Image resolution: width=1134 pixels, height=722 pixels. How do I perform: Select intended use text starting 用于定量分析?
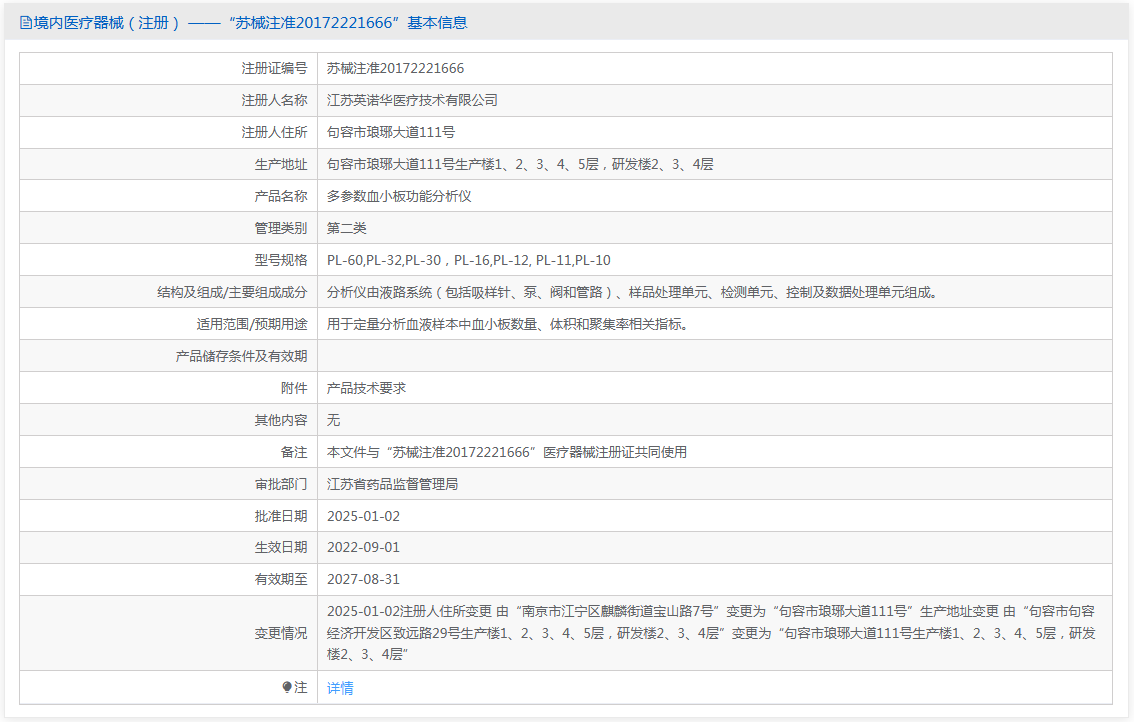coord(508,324)
